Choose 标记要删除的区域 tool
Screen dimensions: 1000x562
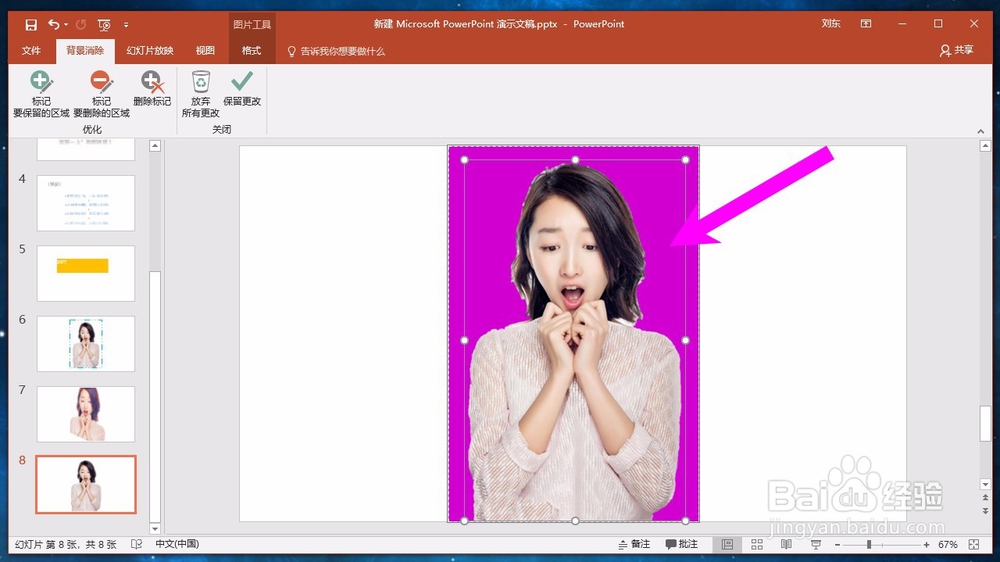(101, 94)
